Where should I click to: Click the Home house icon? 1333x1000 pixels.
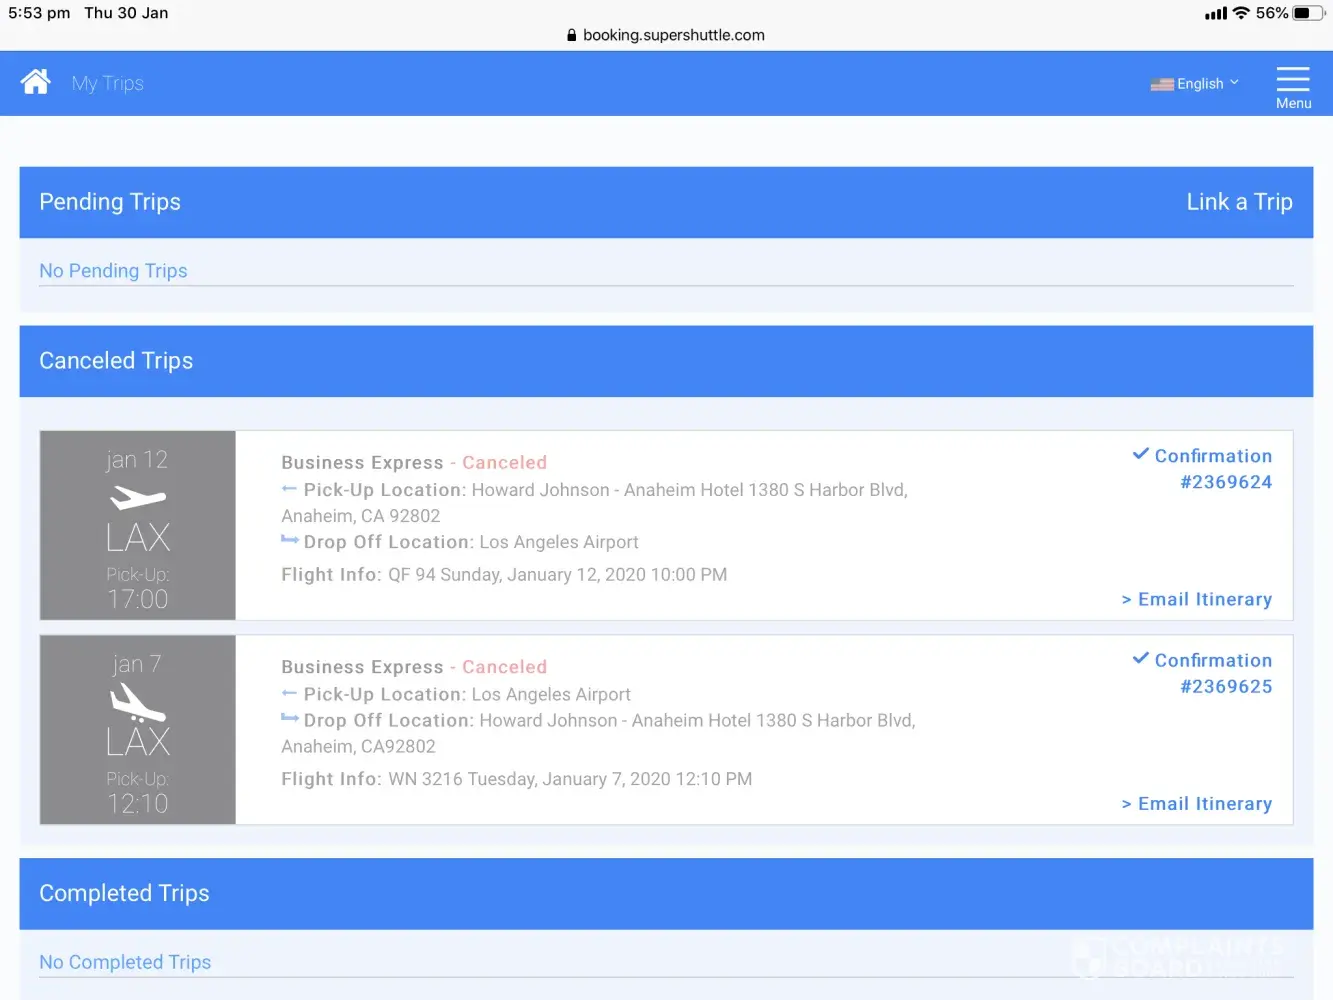pos(36,82)
